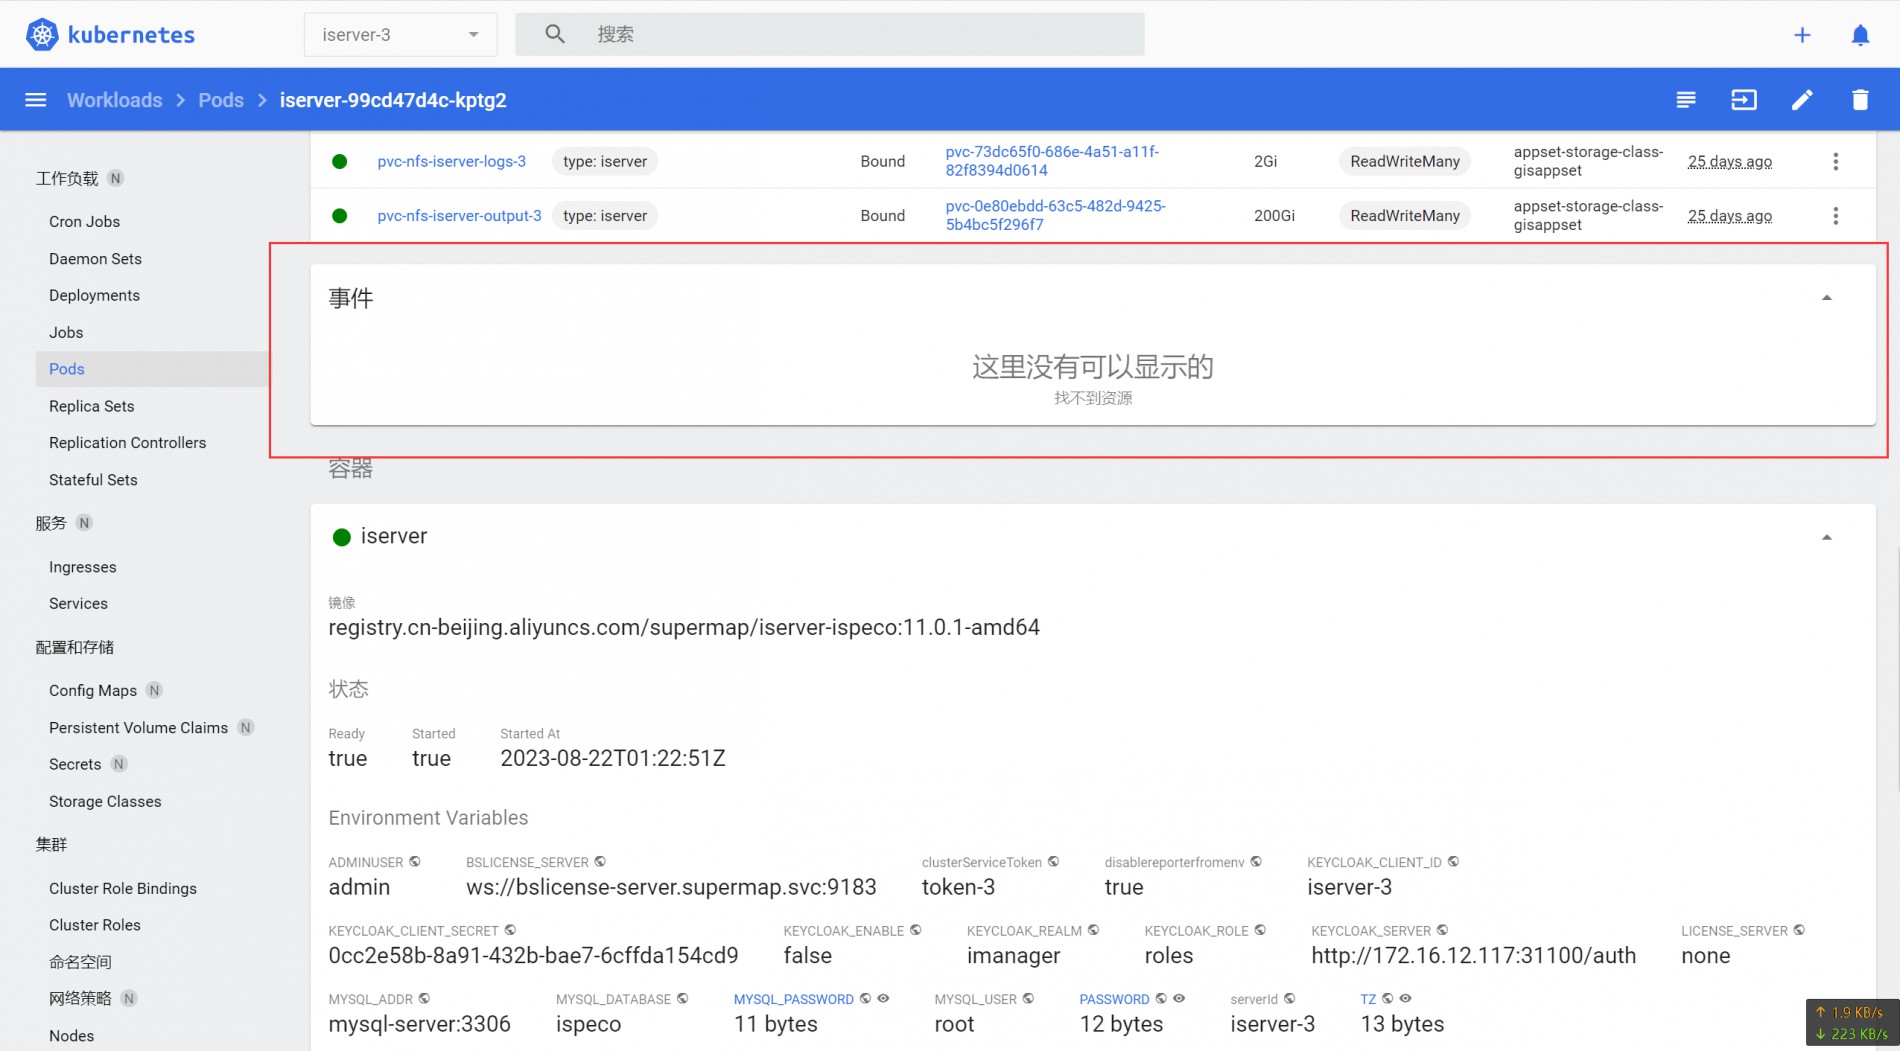Open Nodes in sidebar
The image size is (1900, 1051).
tap(71, 1035)
